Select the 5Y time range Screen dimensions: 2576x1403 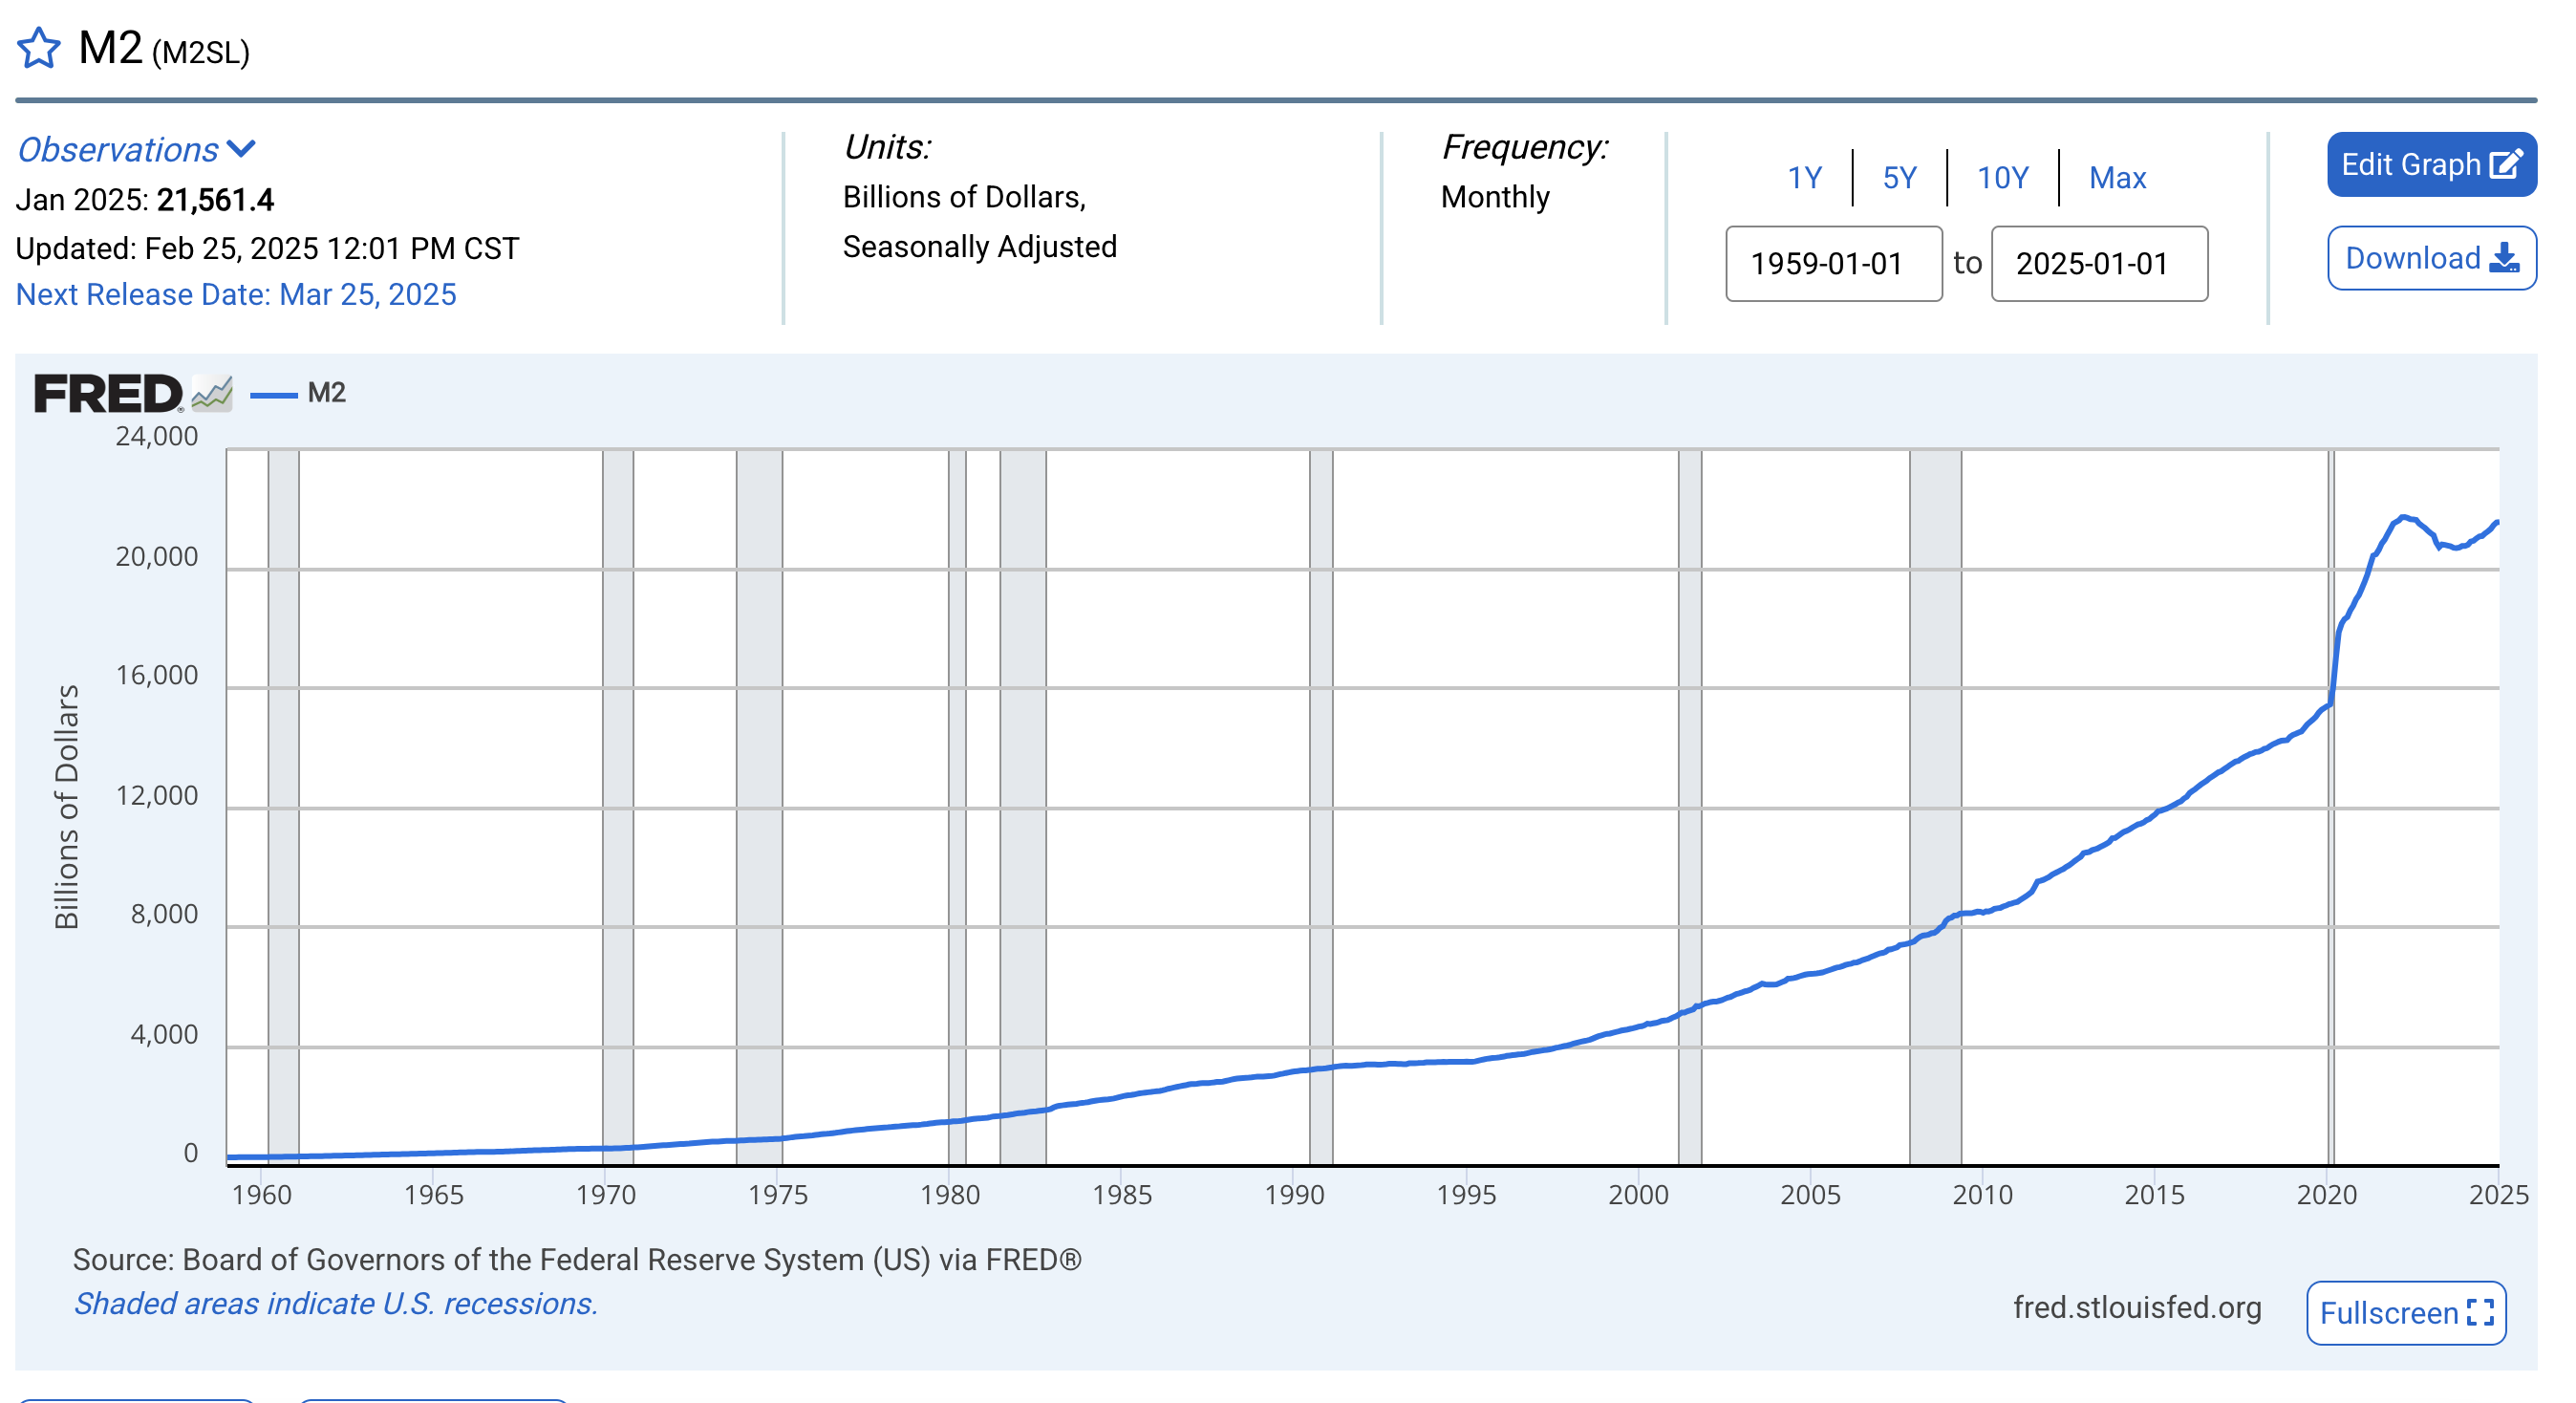tap(1899, 178)
